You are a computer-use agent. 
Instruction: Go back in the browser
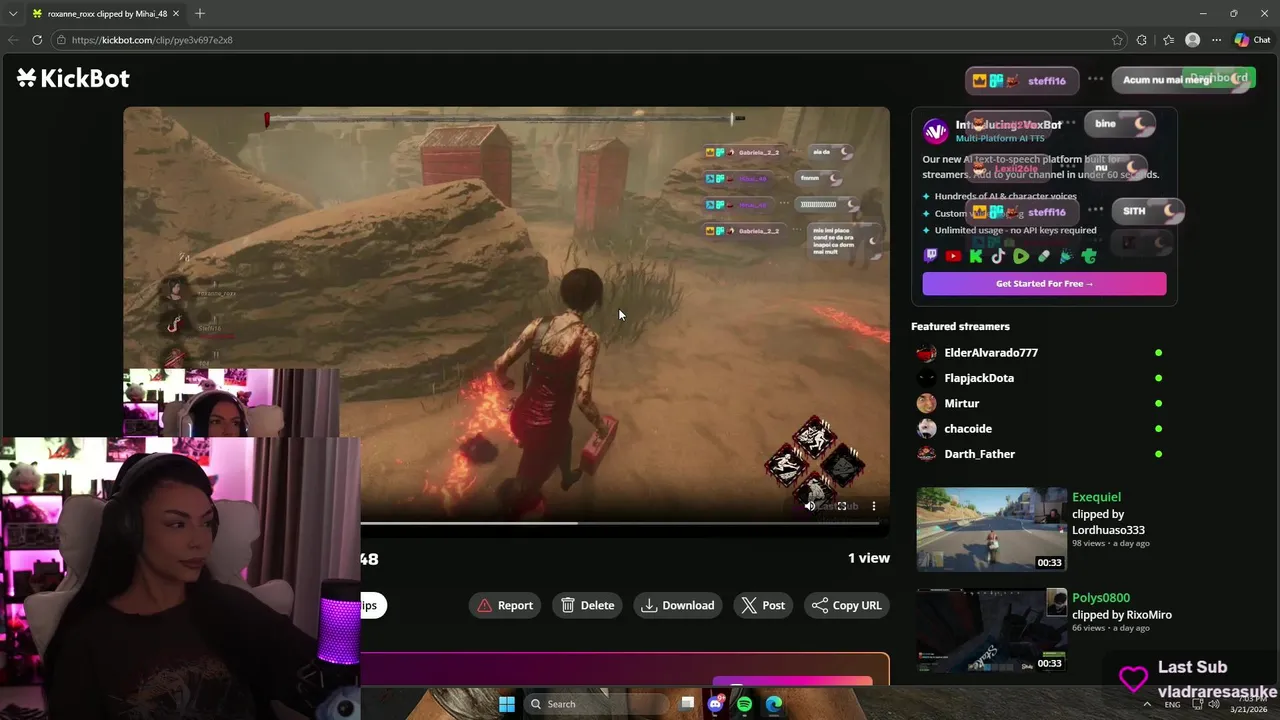click(12, 40)
